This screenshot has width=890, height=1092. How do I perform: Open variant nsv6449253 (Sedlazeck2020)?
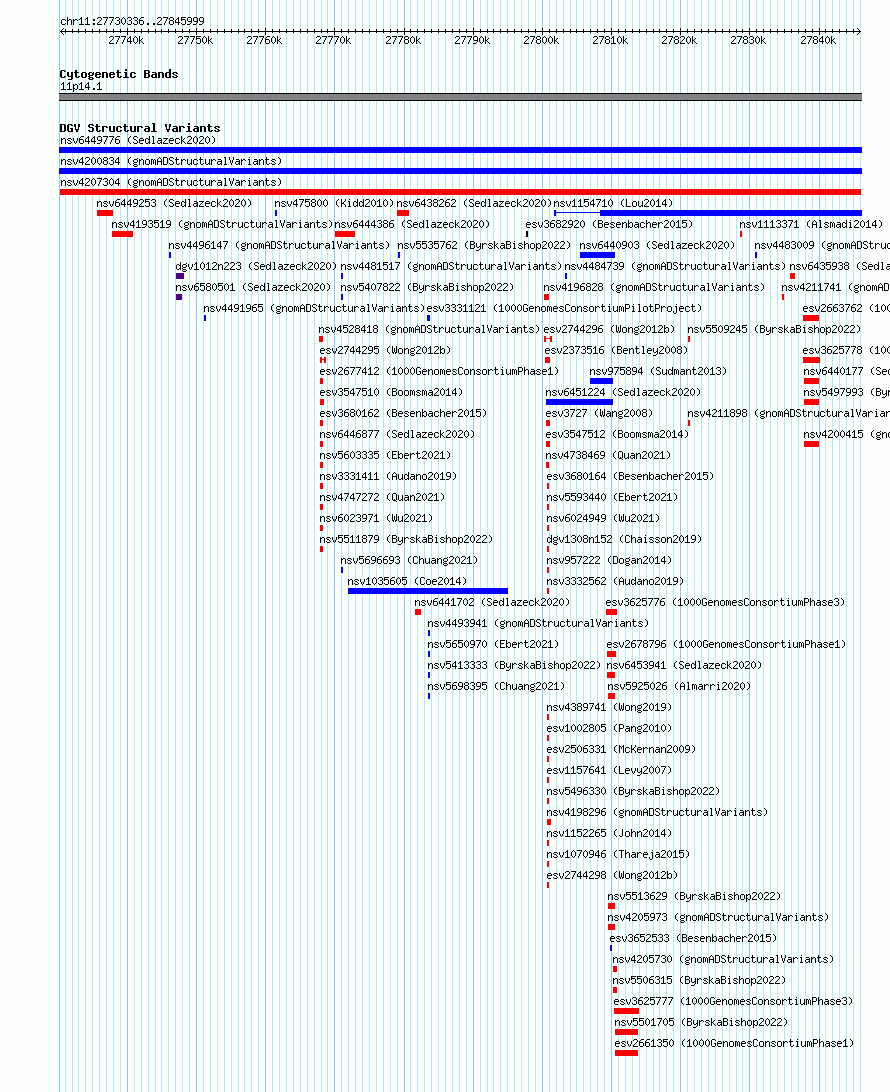pyautogui.click(x=174, y=203)
